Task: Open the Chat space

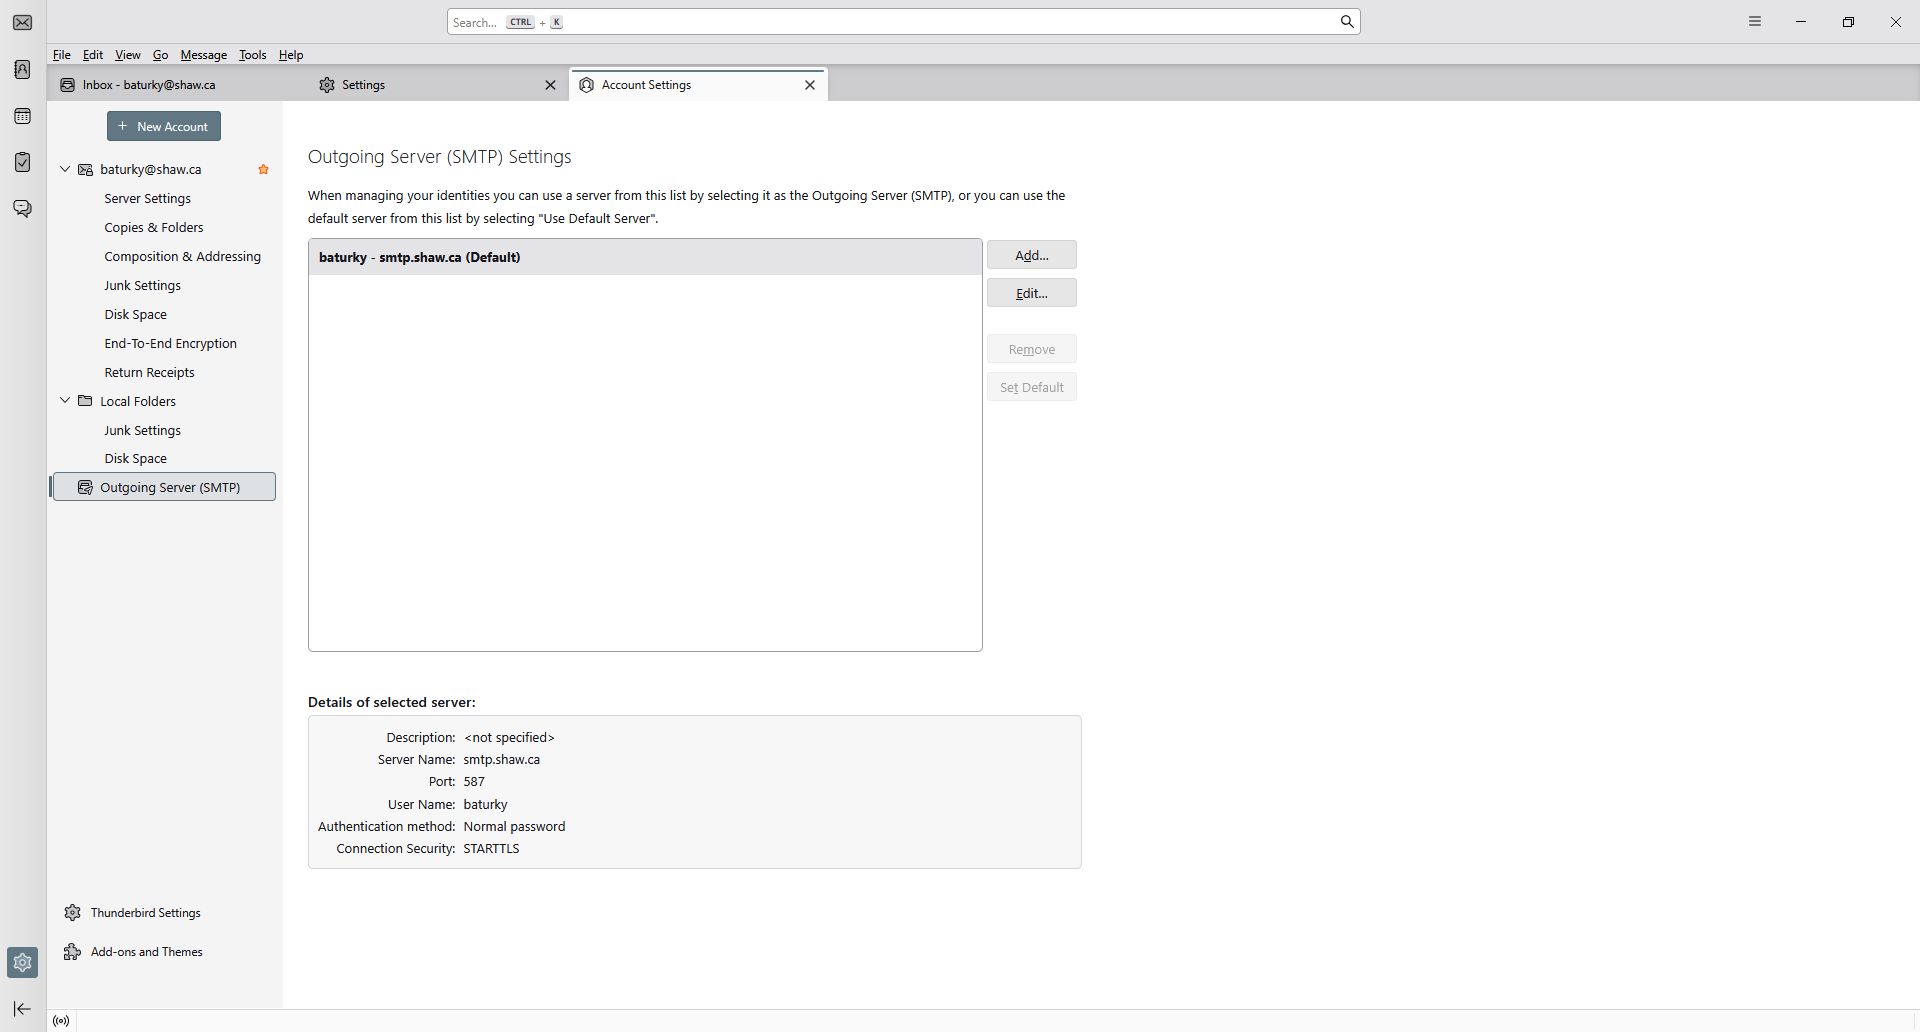Action: pyautogui.click(x=22, y=208)
